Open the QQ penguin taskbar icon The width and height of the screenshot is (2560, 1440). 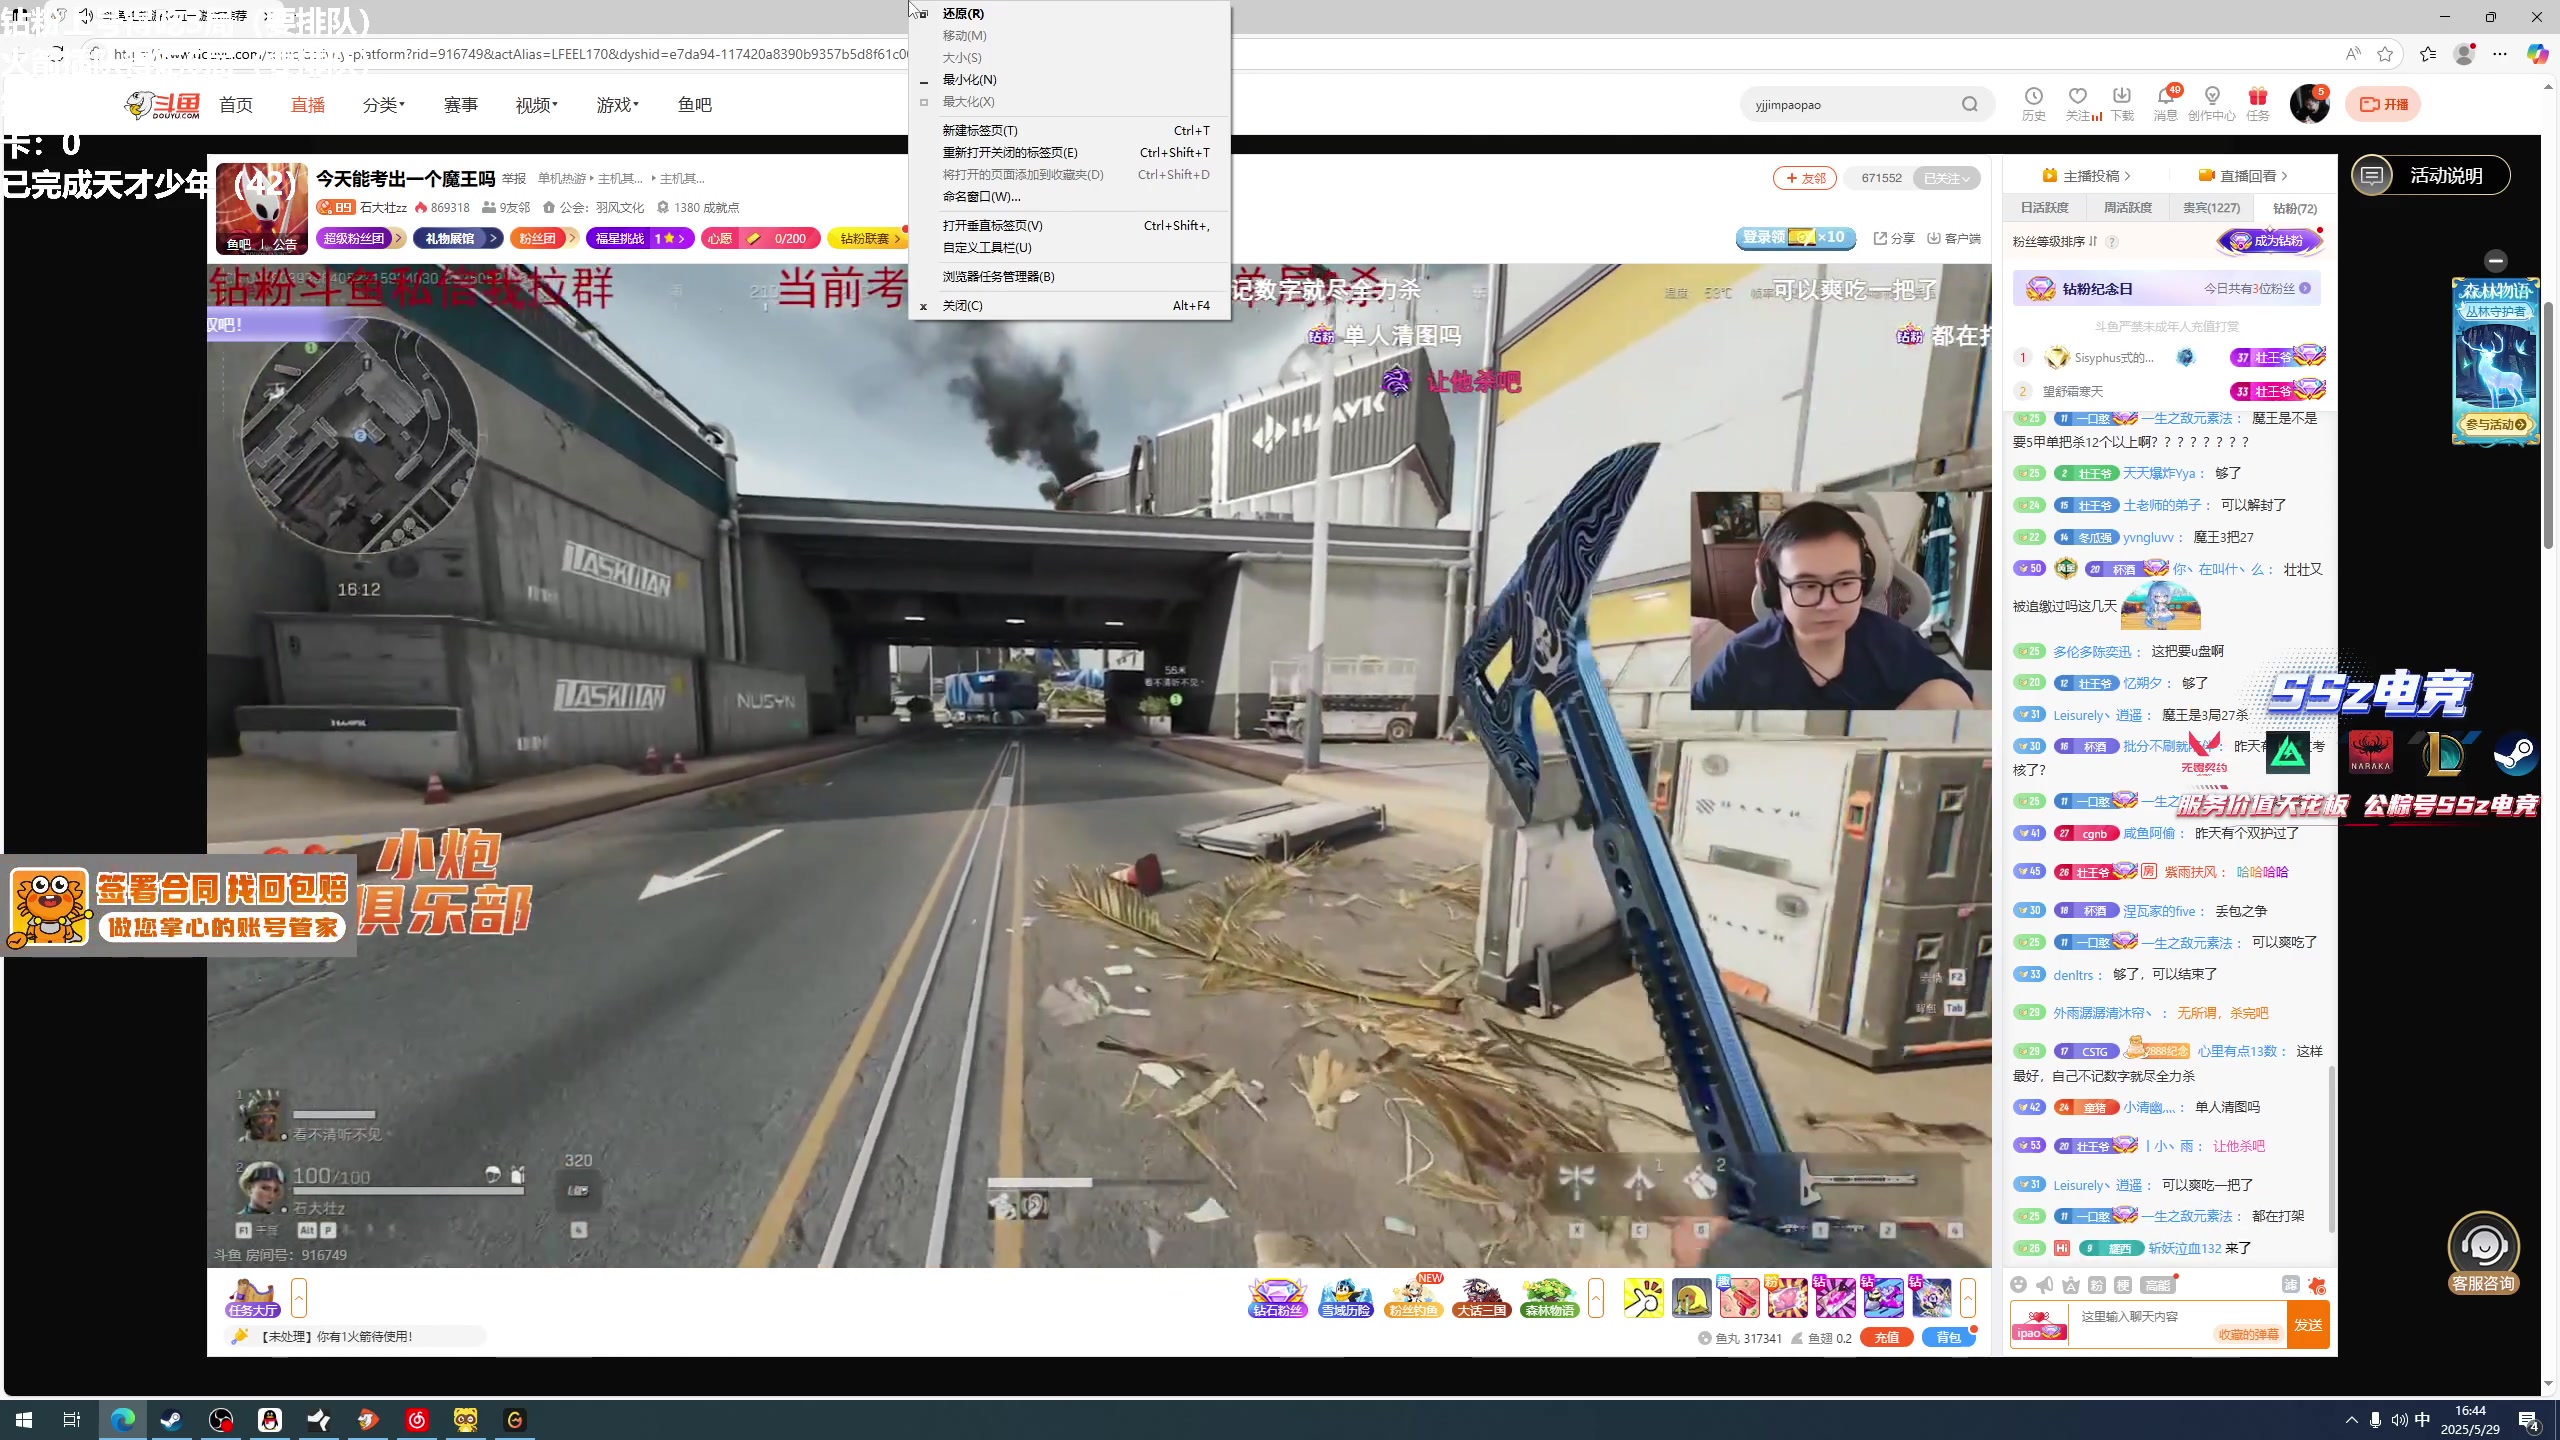click(x=270, y=1419)
